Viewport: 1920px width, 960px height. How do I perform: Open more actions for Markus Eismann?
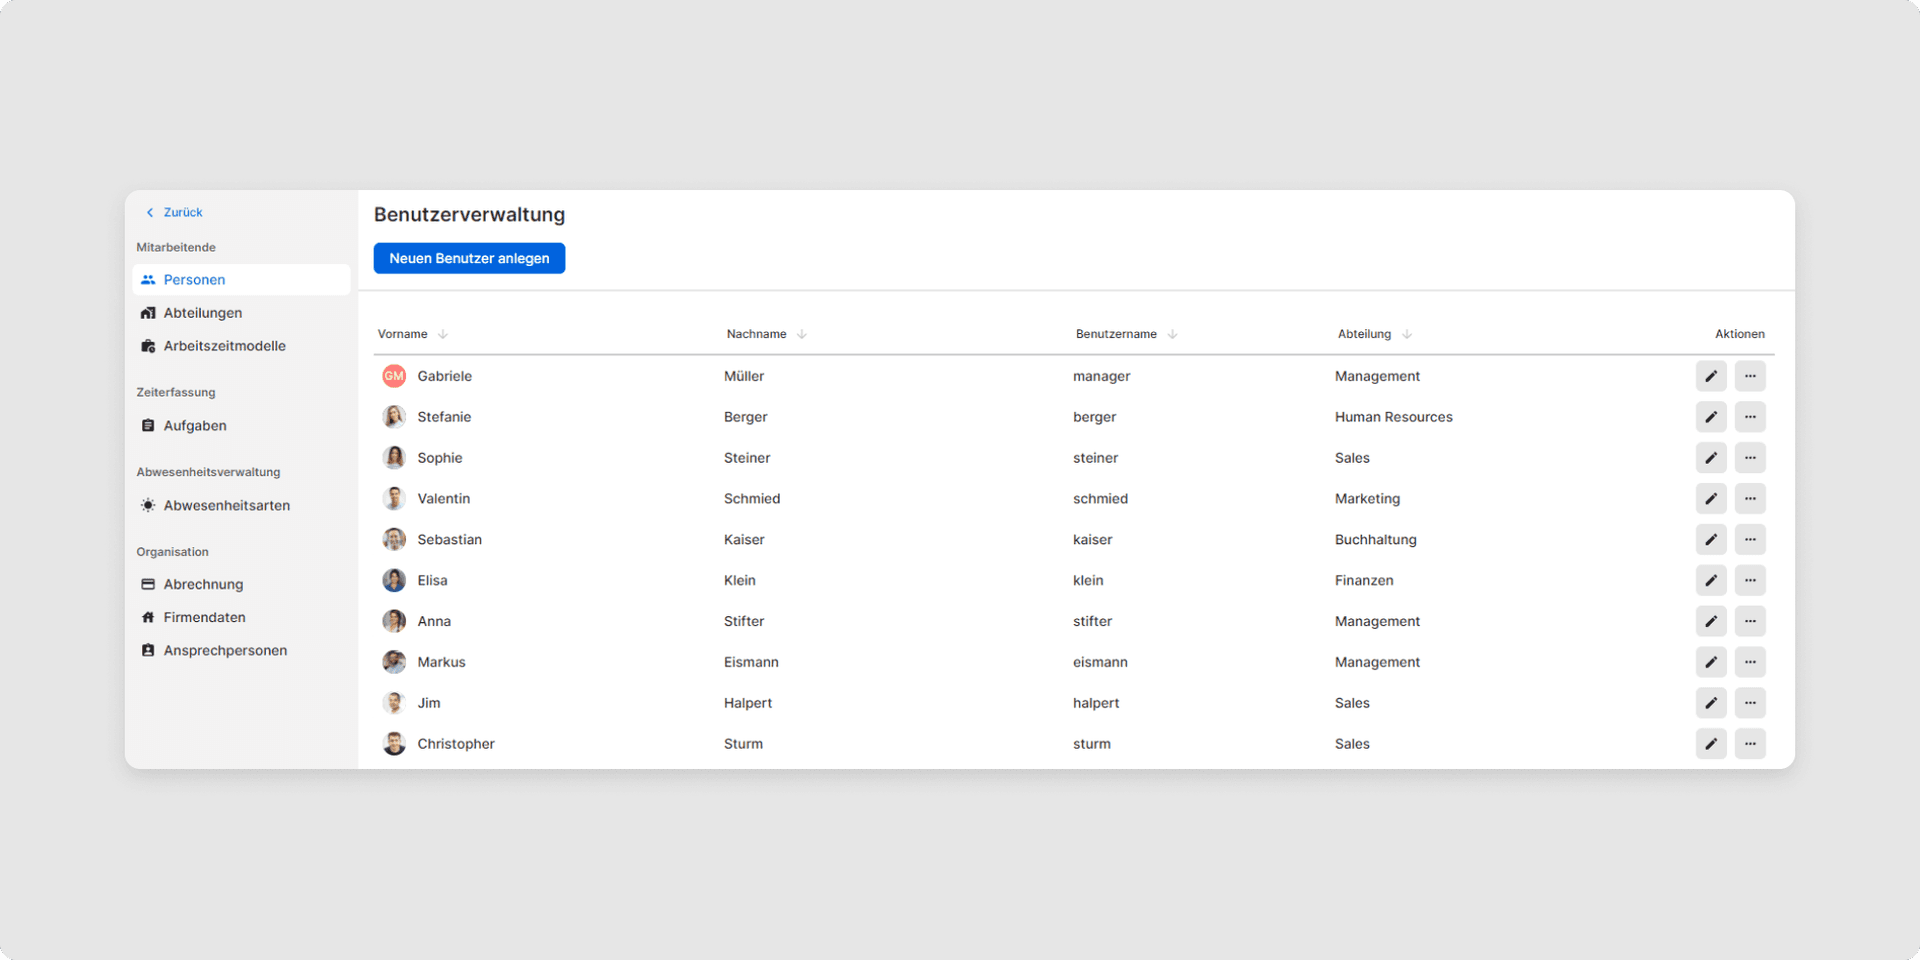click(1749, 662)
